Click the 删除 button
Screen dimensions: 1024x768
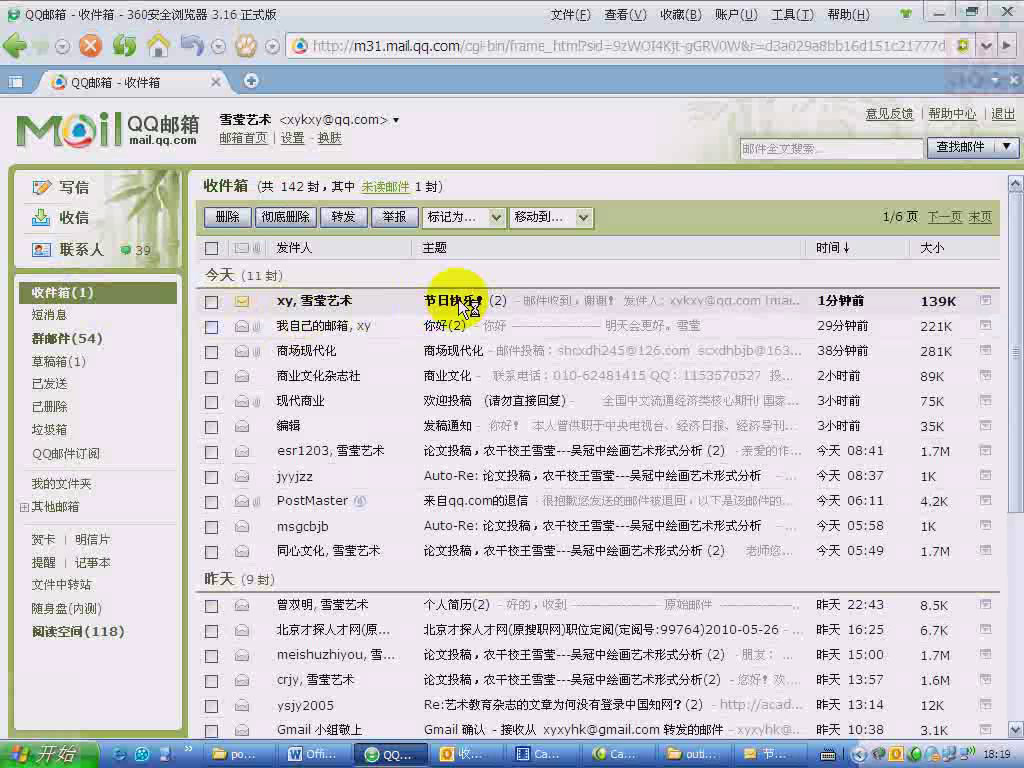pos(227,217)
